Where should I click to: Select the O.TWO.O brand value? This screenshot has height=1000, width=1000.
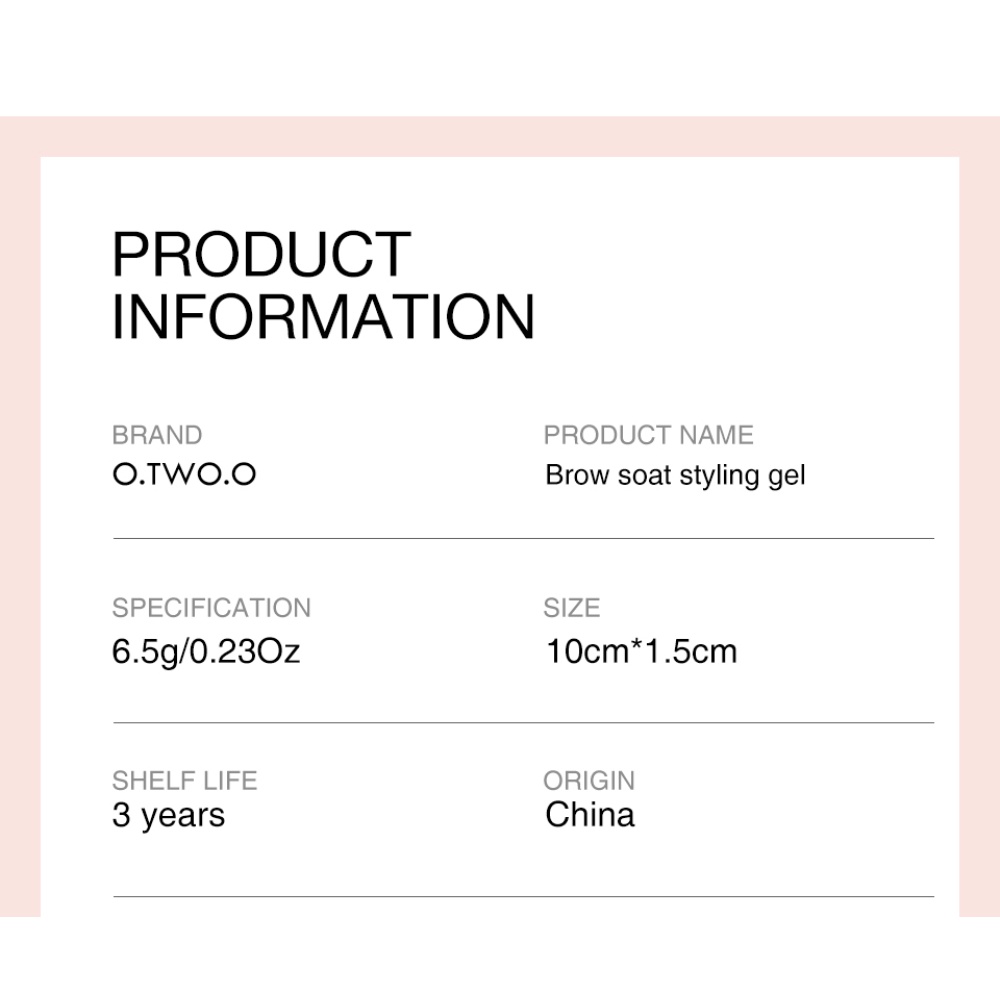point(184,474)
